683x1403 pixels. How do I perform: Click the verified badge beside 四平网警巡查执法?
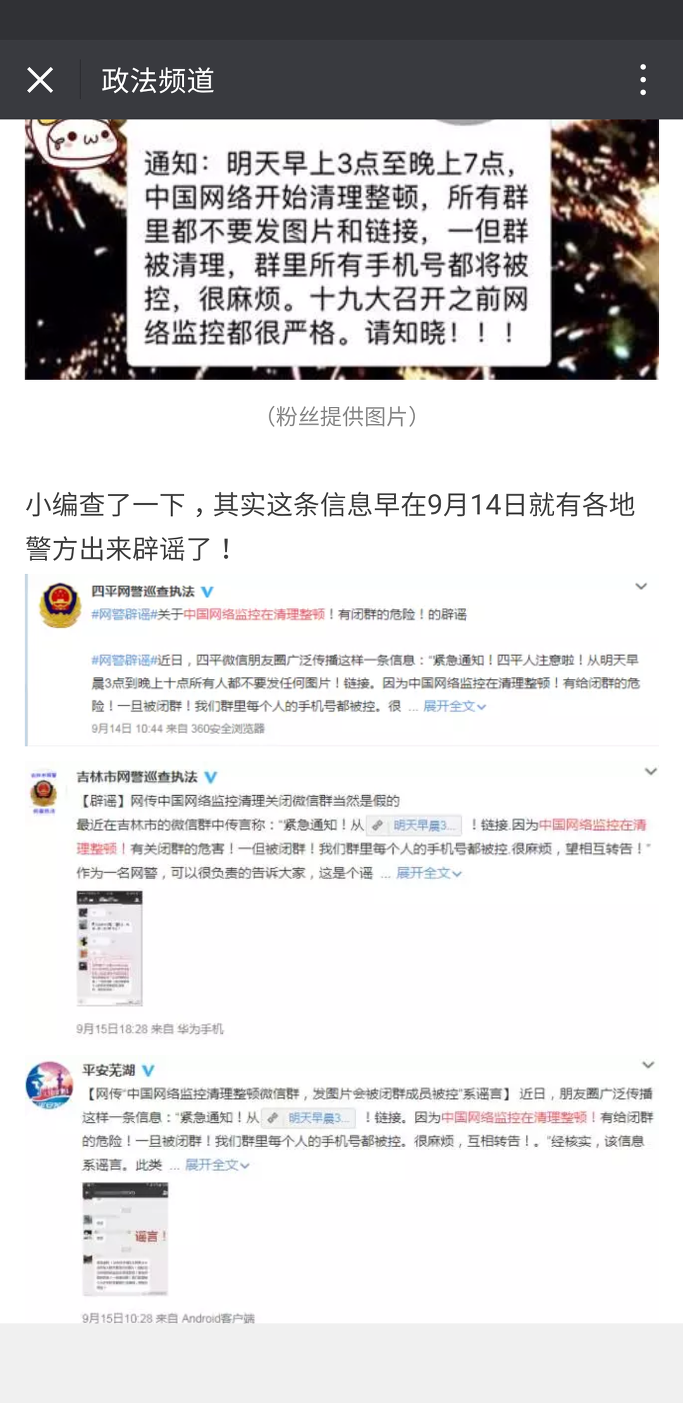[x=207, y=592]
